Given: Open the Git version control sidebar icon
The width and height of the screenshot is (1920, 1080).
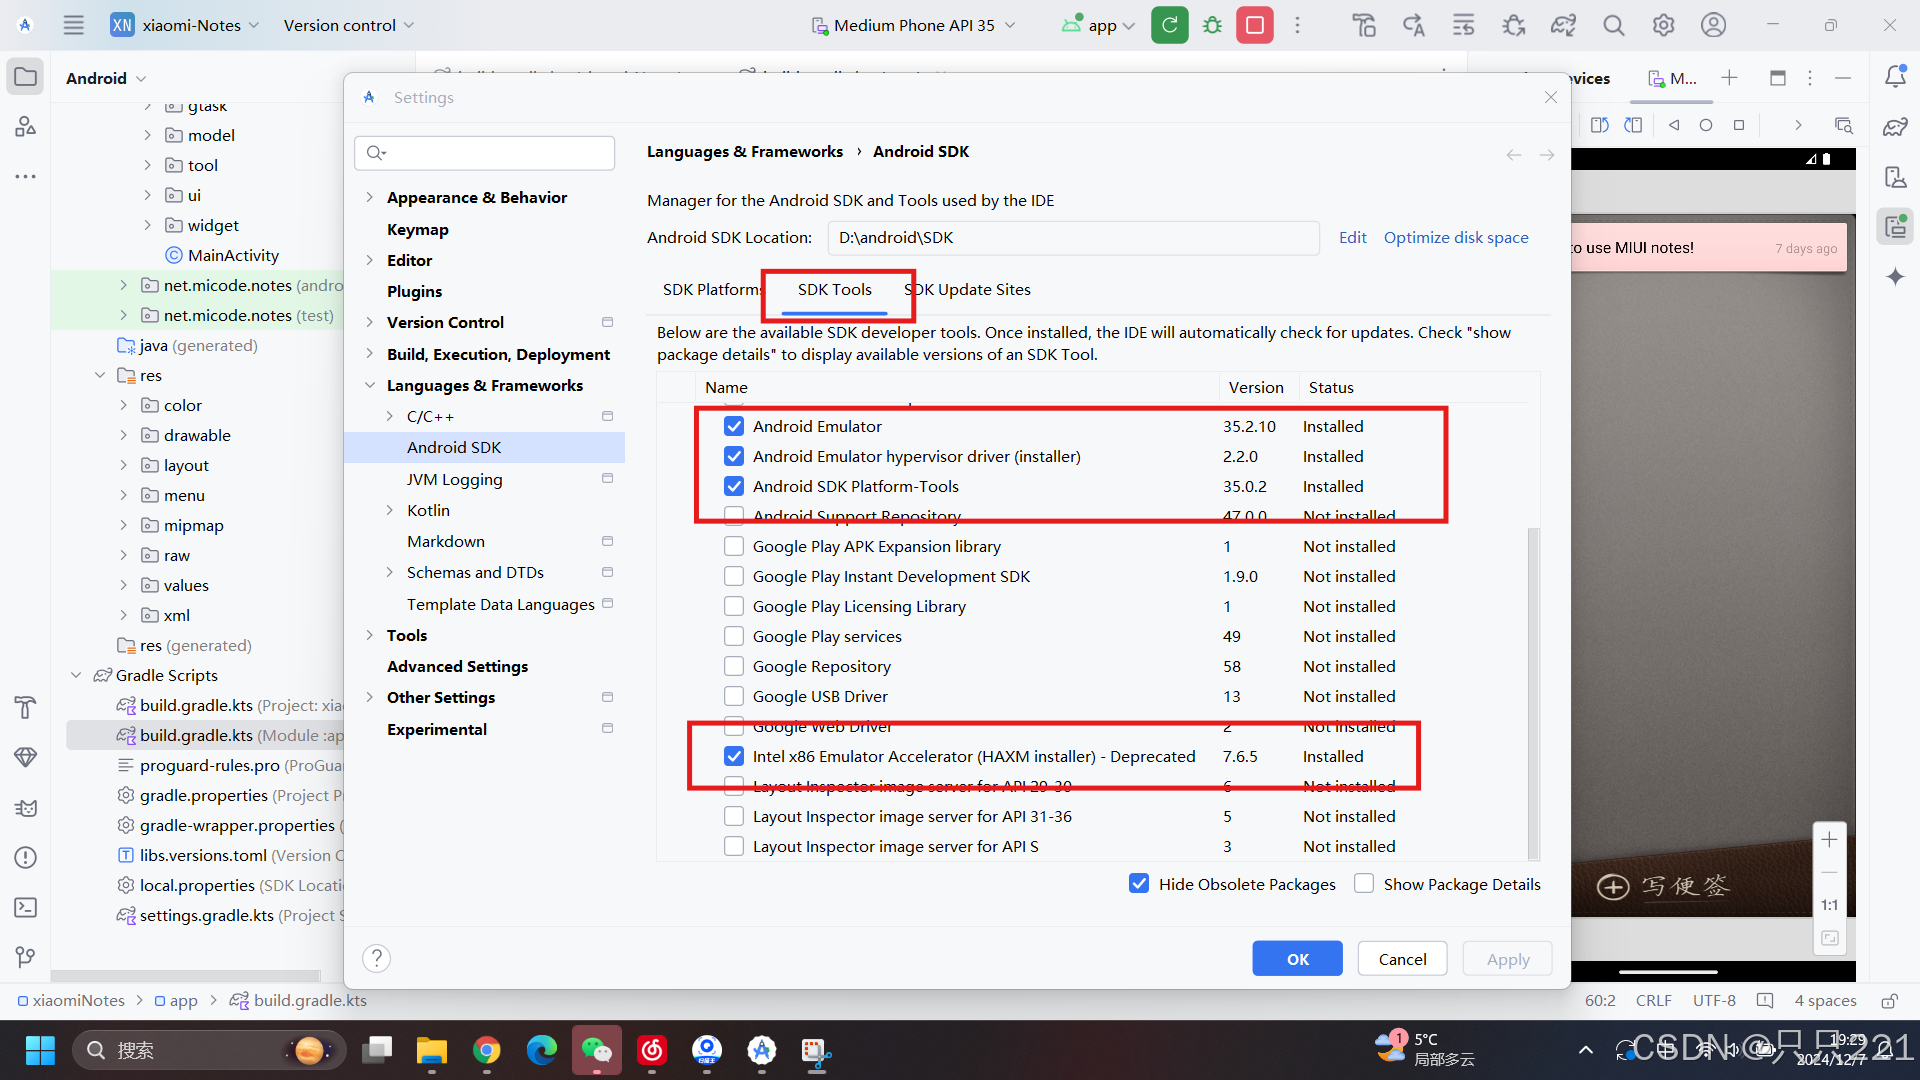Looking at the screenshot, I should pyautogui.click(x=26, y=957).
